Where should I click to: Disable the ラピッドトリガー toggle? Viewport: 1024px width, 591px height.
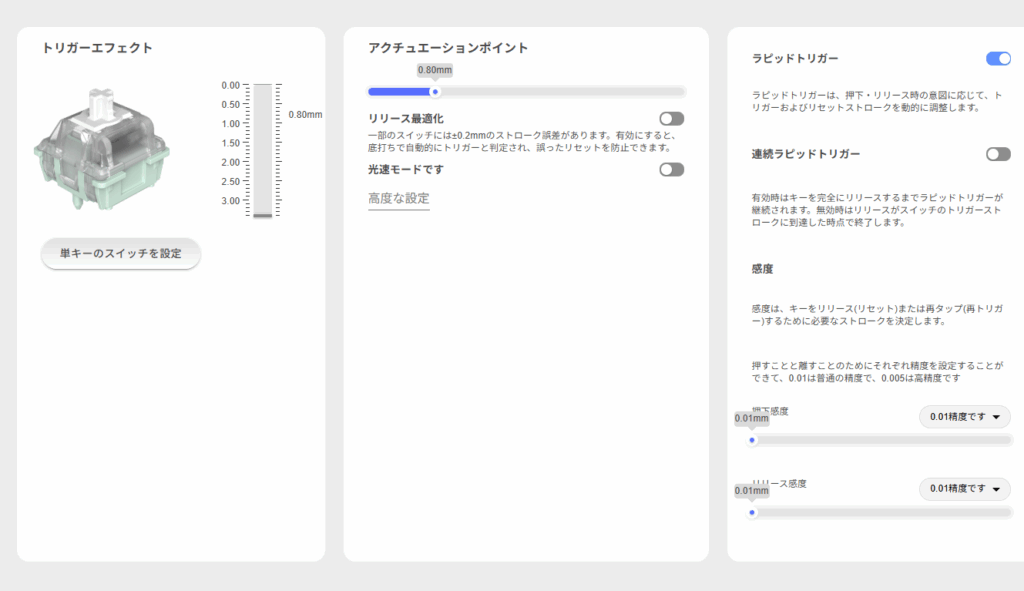(998, 59)
